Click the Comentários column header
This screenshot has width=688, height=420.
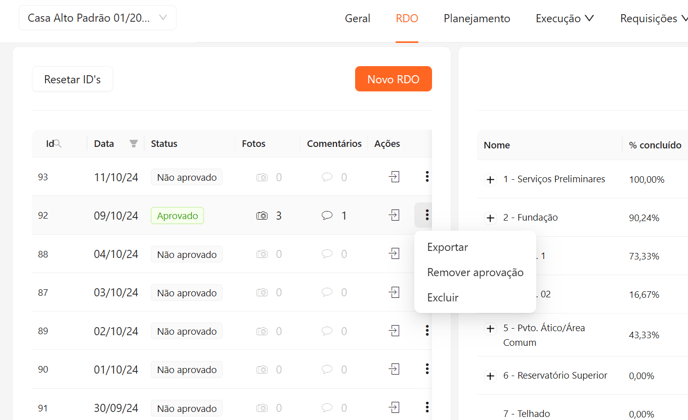(x=334, y=144)
